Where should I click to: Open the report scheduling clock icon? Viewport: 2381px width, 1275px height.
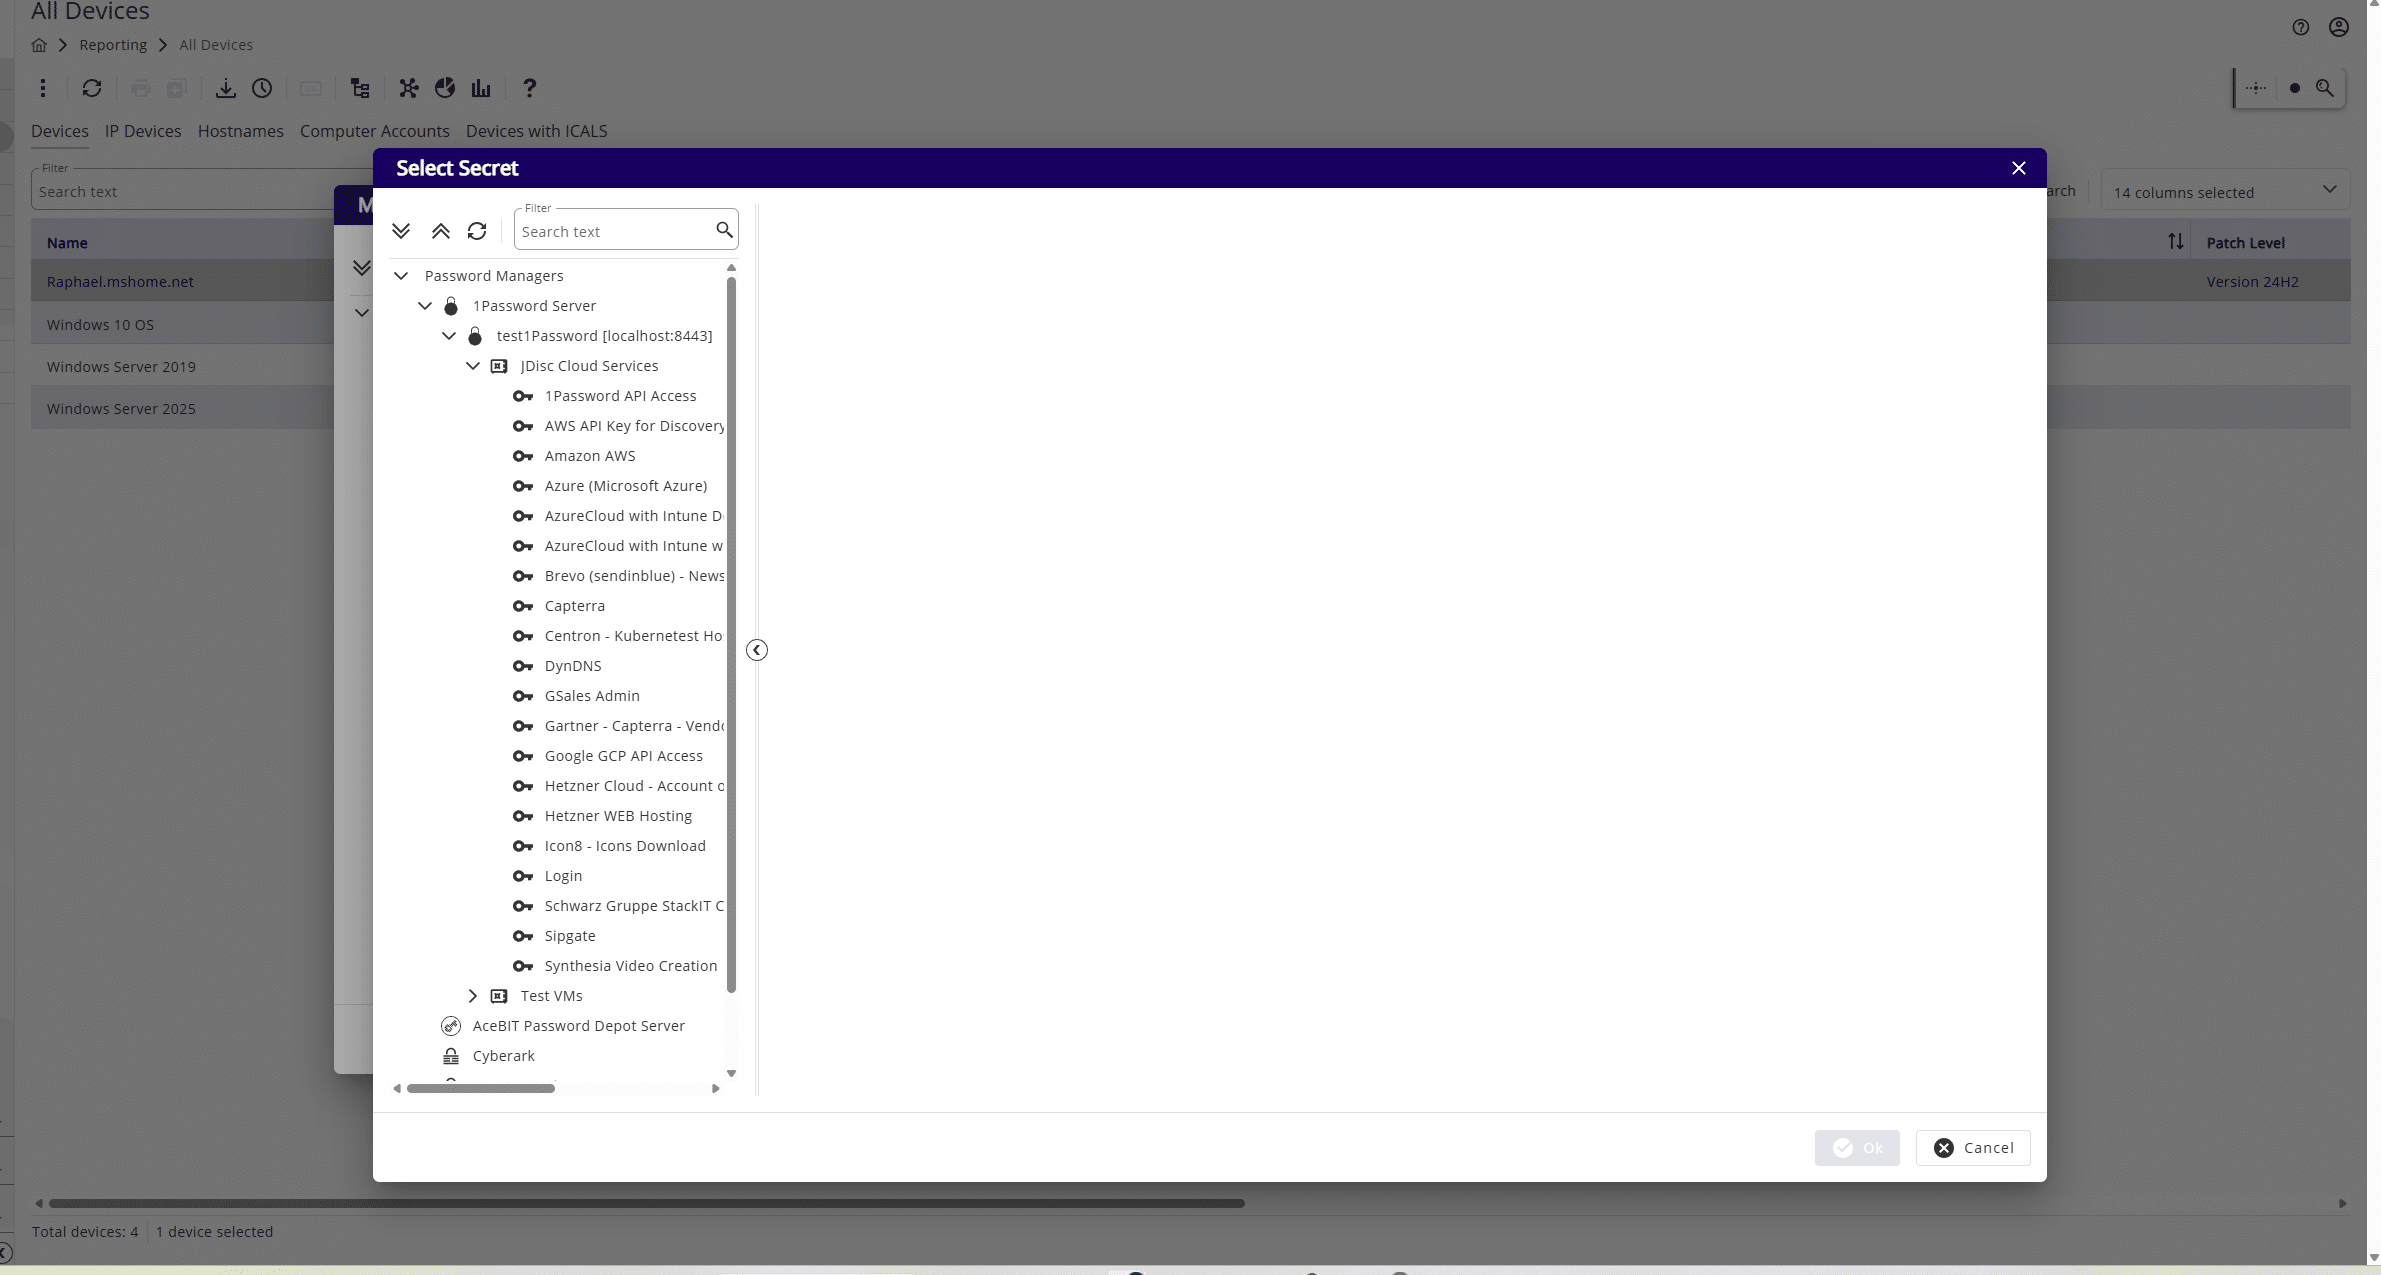click(262, 89)
